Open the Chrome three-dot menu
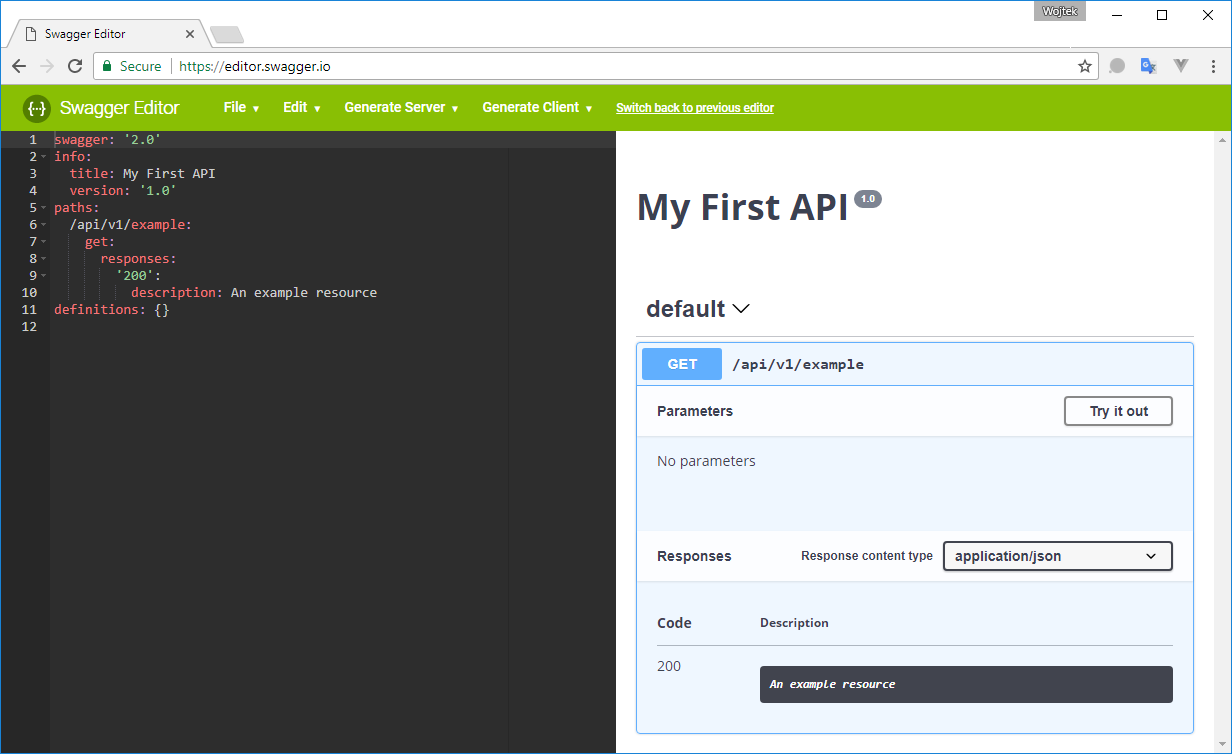The width and height of the screenshot is (1232, 754). (x=1212, y=66)
